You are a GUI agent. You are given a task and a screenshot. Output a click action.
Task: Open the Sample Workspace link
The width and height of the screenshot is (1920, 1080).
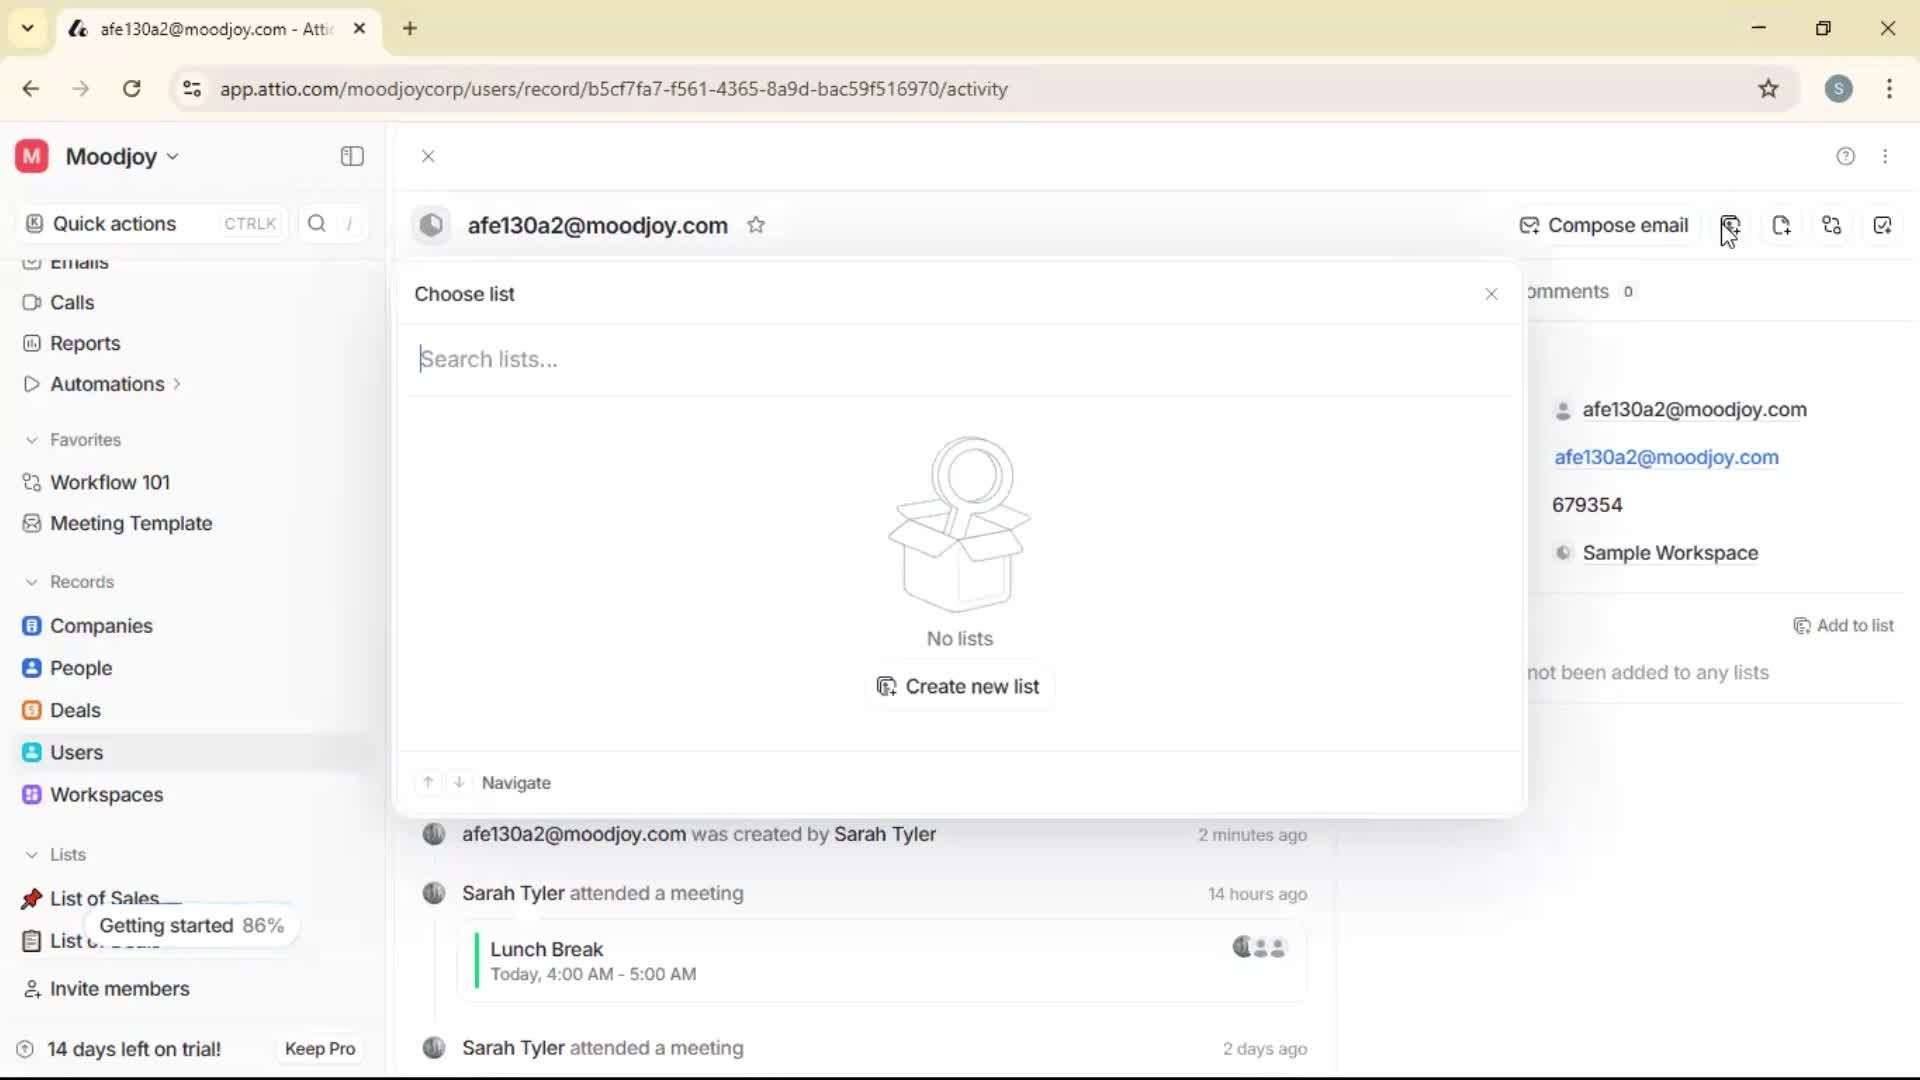tap(1670, 552)
